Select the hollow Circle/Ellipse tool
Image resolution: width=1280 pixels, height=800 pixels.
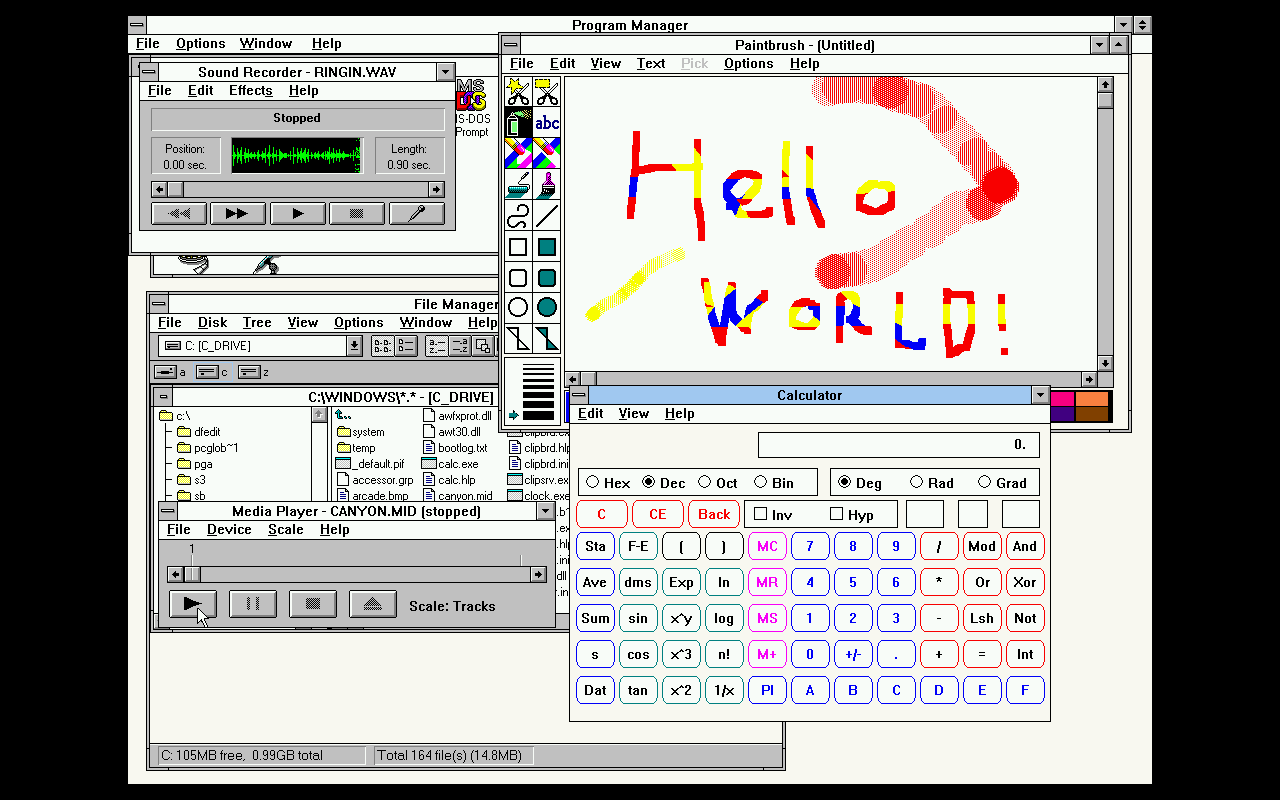point(518,308)
